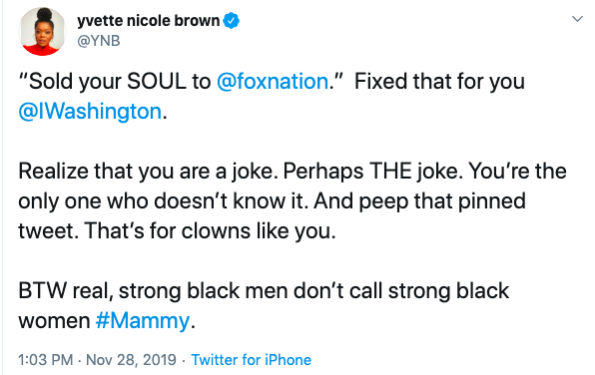Open the Twitter for iPhone source link
Viewport: 595px width, 375px height.
click(x=251, y=359)
